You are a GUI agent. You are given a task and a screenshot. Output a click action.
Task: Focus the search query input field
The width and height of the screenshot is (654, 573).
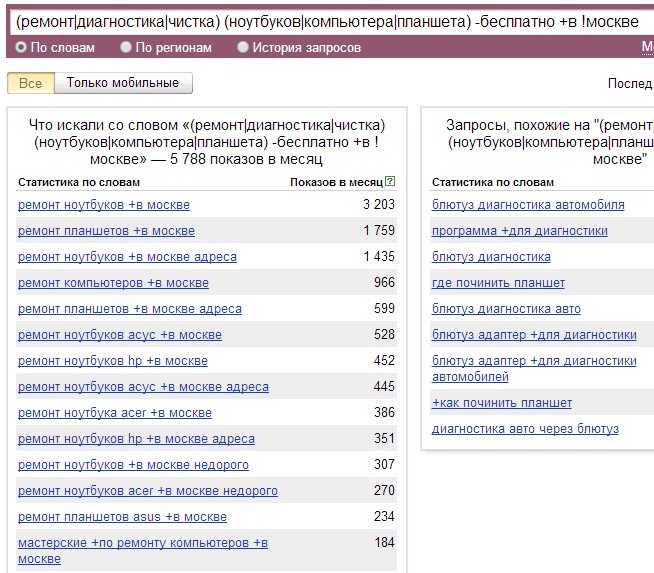330,22
